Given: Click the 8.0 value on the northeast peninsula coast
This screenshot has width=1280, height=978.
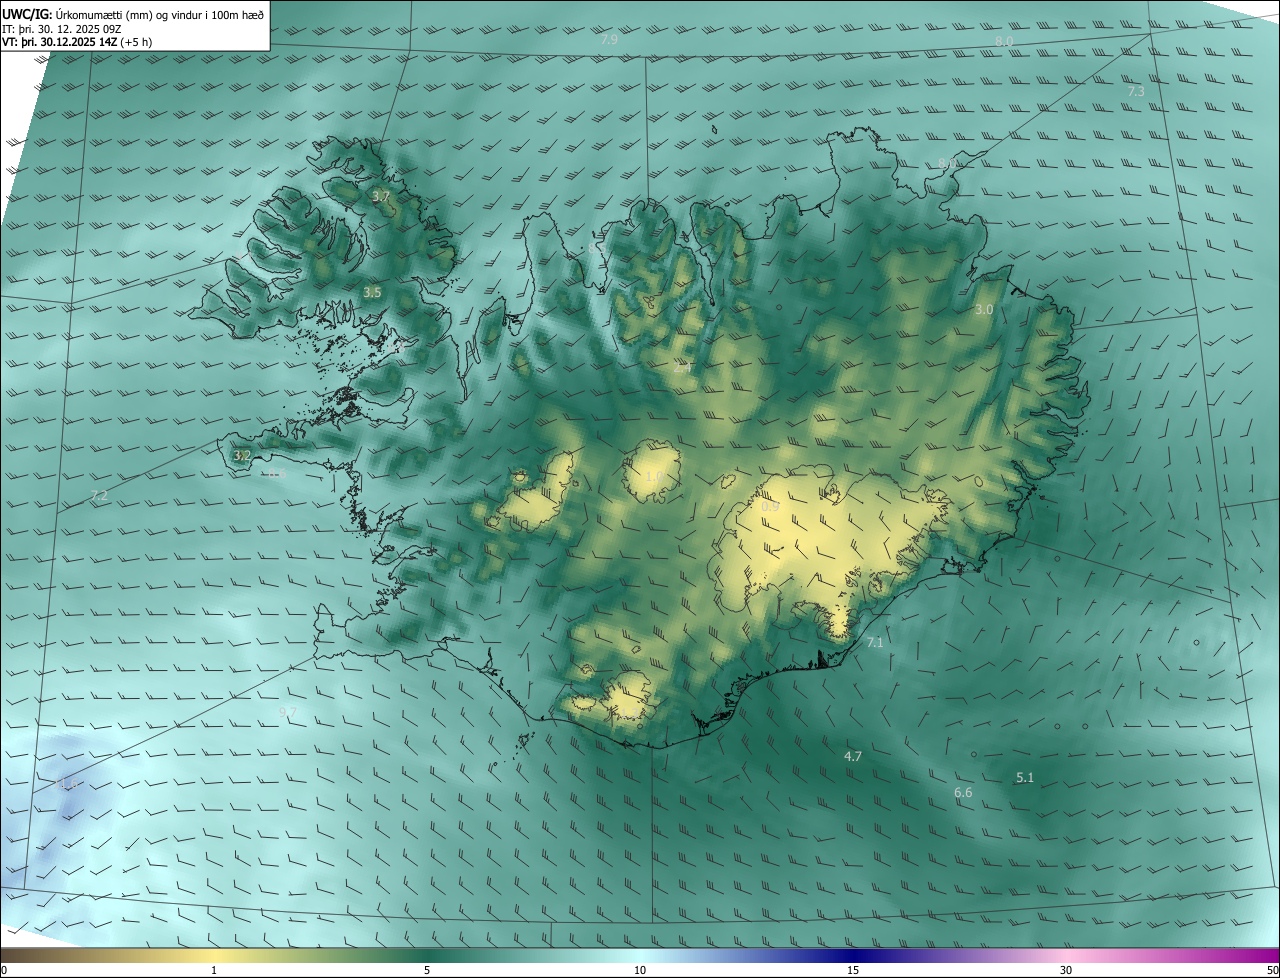Looking at the screenshot, I should [x=947, y=163].
